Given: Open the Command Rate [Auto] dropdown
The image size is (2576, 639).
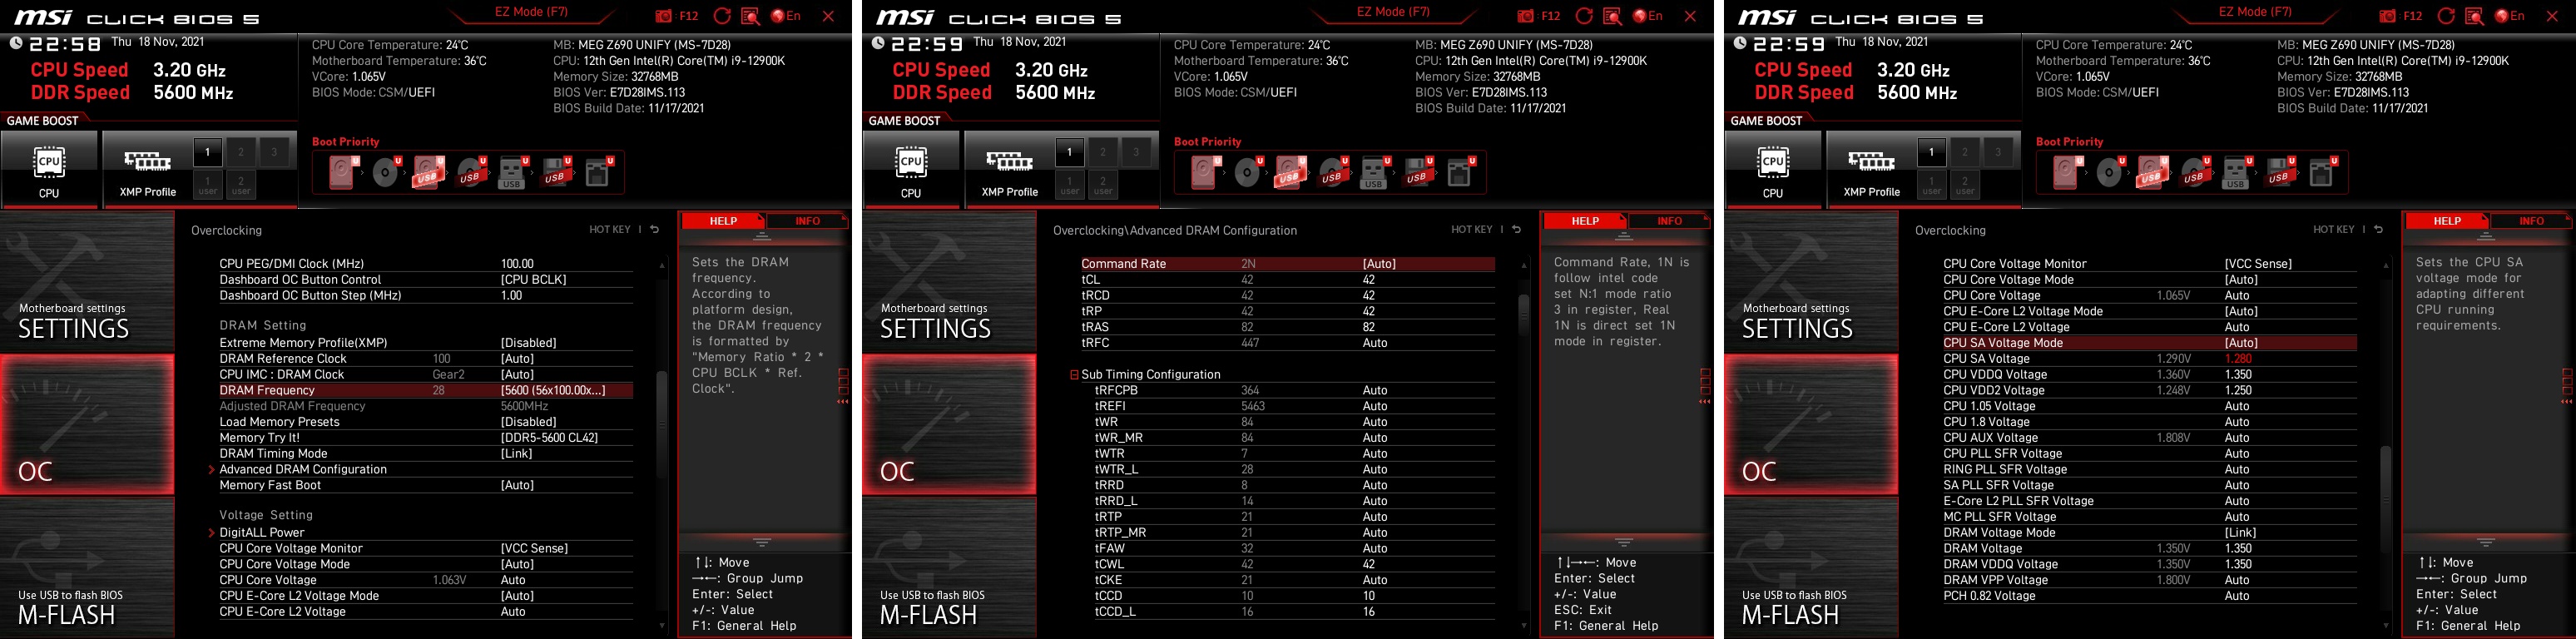Looking at the screenshot, I should (x=1379, y=264).
